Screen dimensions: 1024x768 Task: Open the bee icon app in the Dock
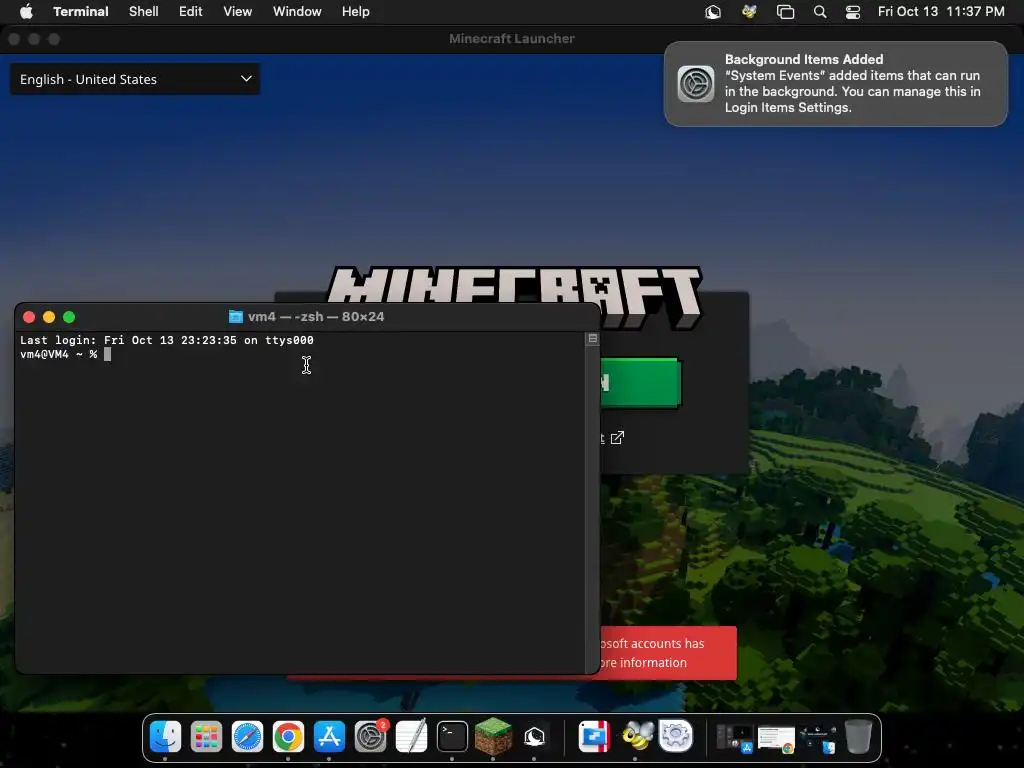[x=635, y=737]
